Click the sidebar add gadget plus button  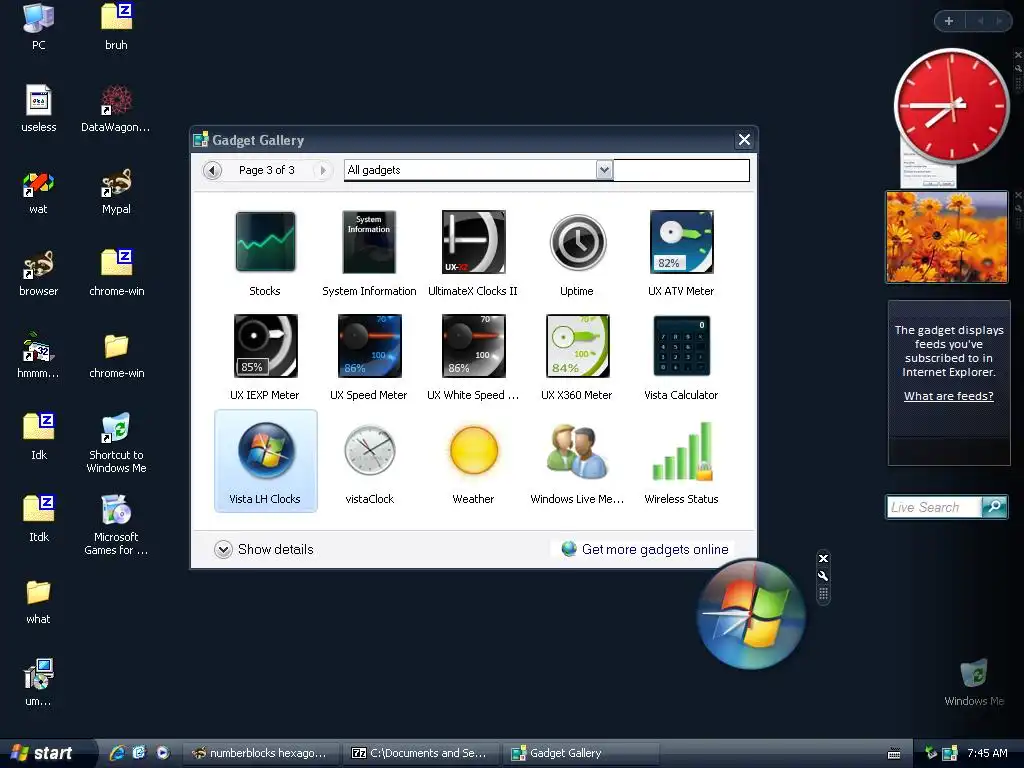tap(949, 21)
